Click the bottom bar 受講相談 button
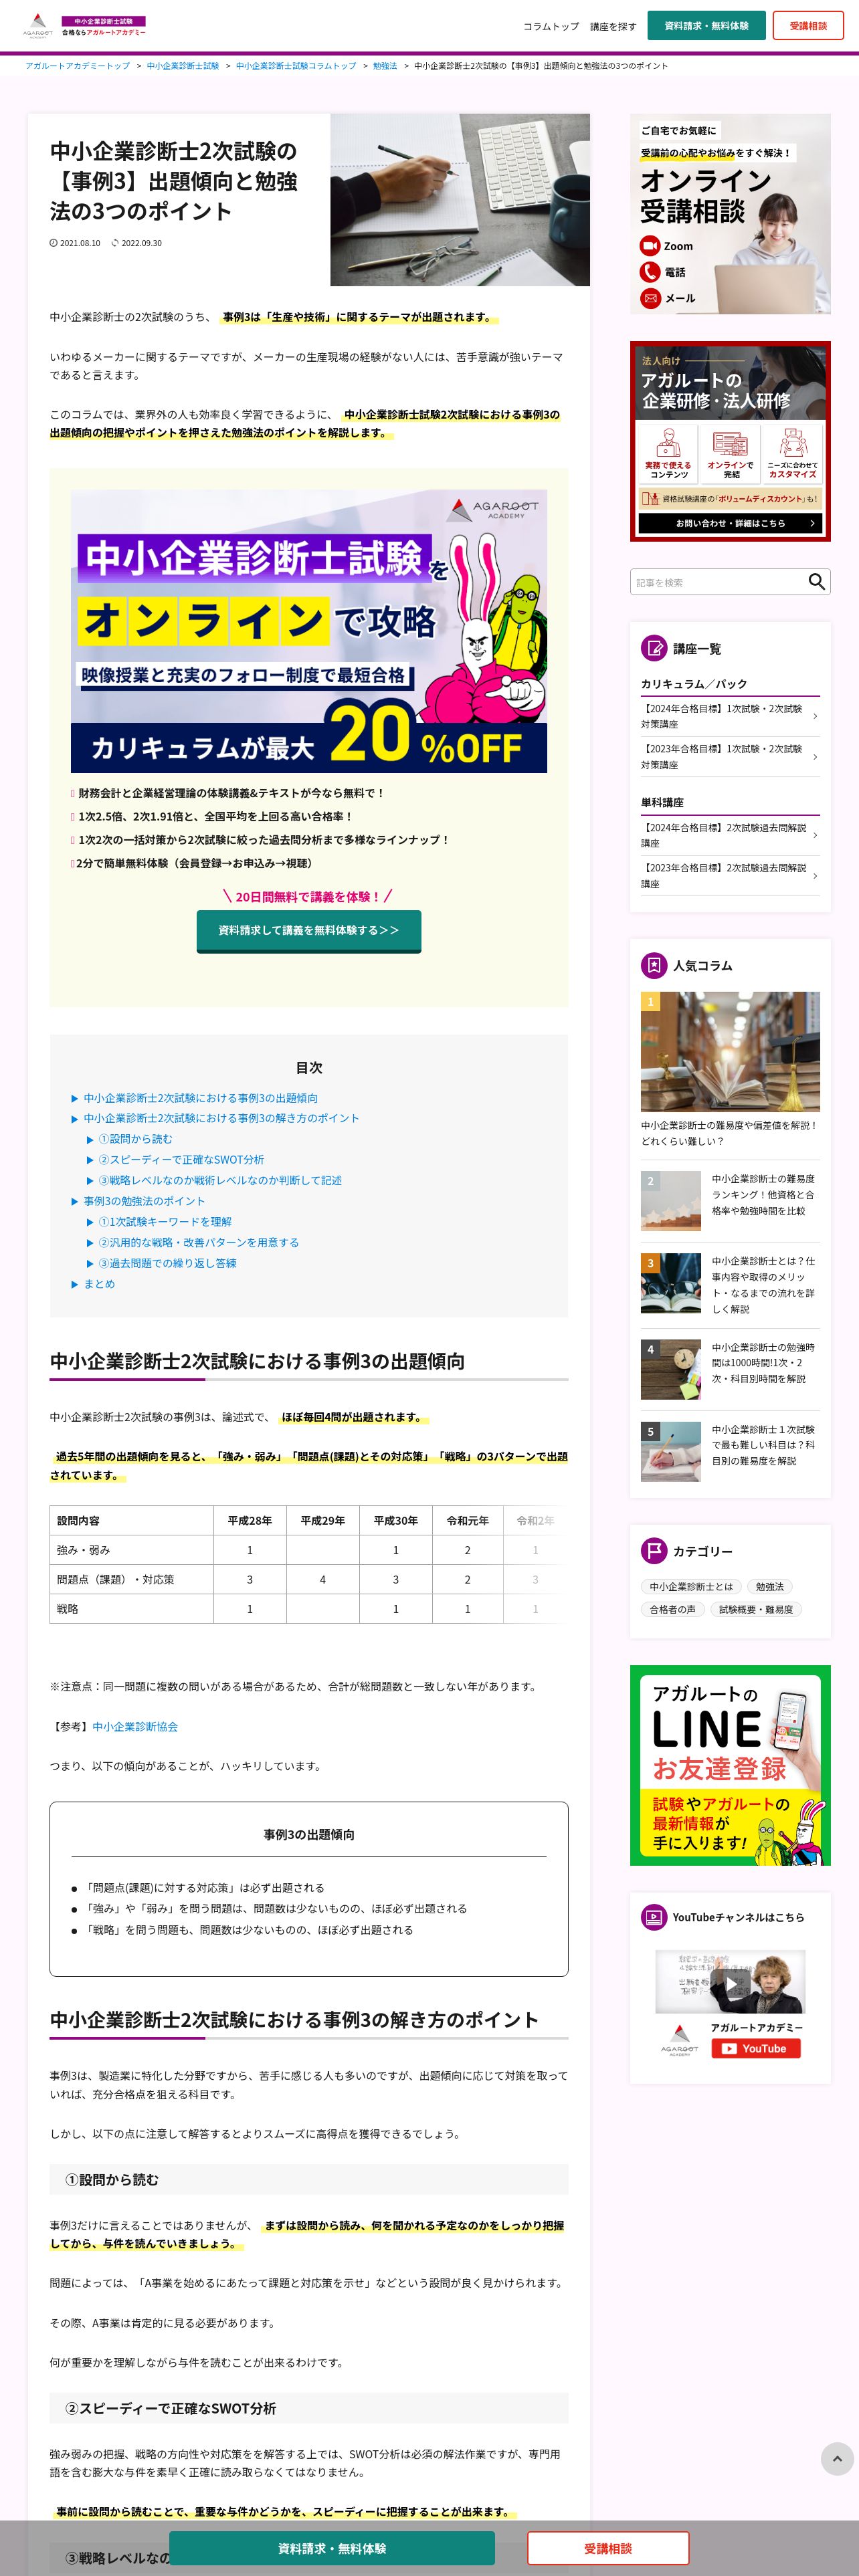 pos(608,2548)
